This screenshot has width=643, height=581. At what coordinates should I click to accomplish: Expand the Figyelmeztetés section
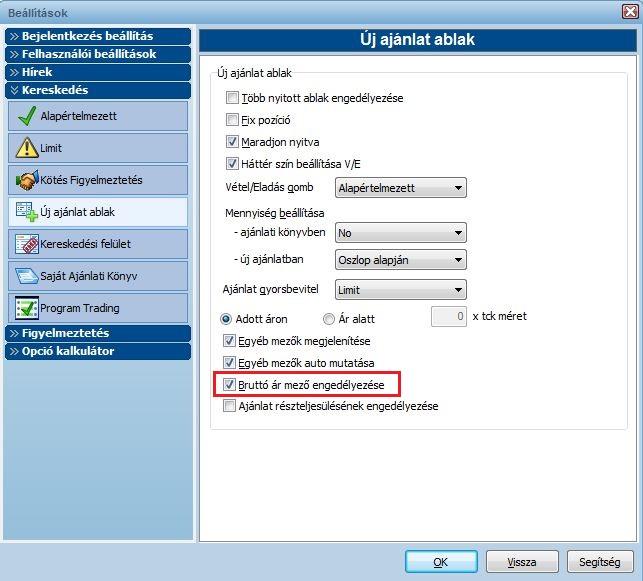98,333
